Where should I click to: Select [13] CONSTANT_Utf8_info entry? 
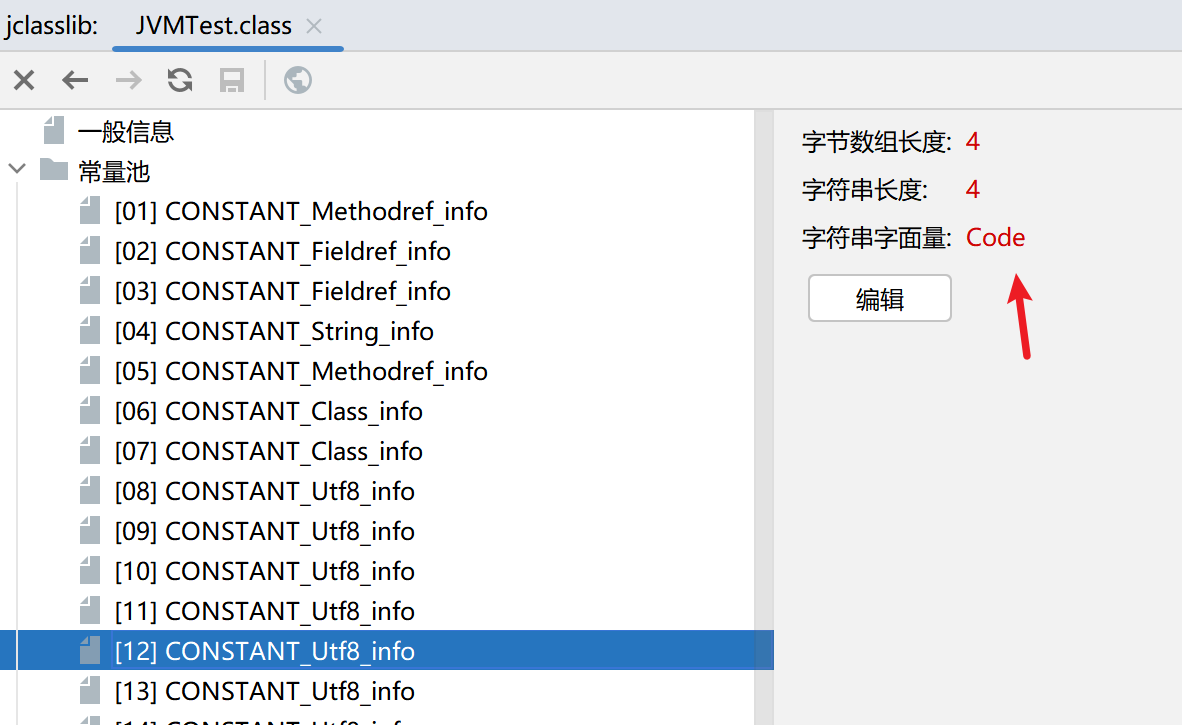click(265, 691)
